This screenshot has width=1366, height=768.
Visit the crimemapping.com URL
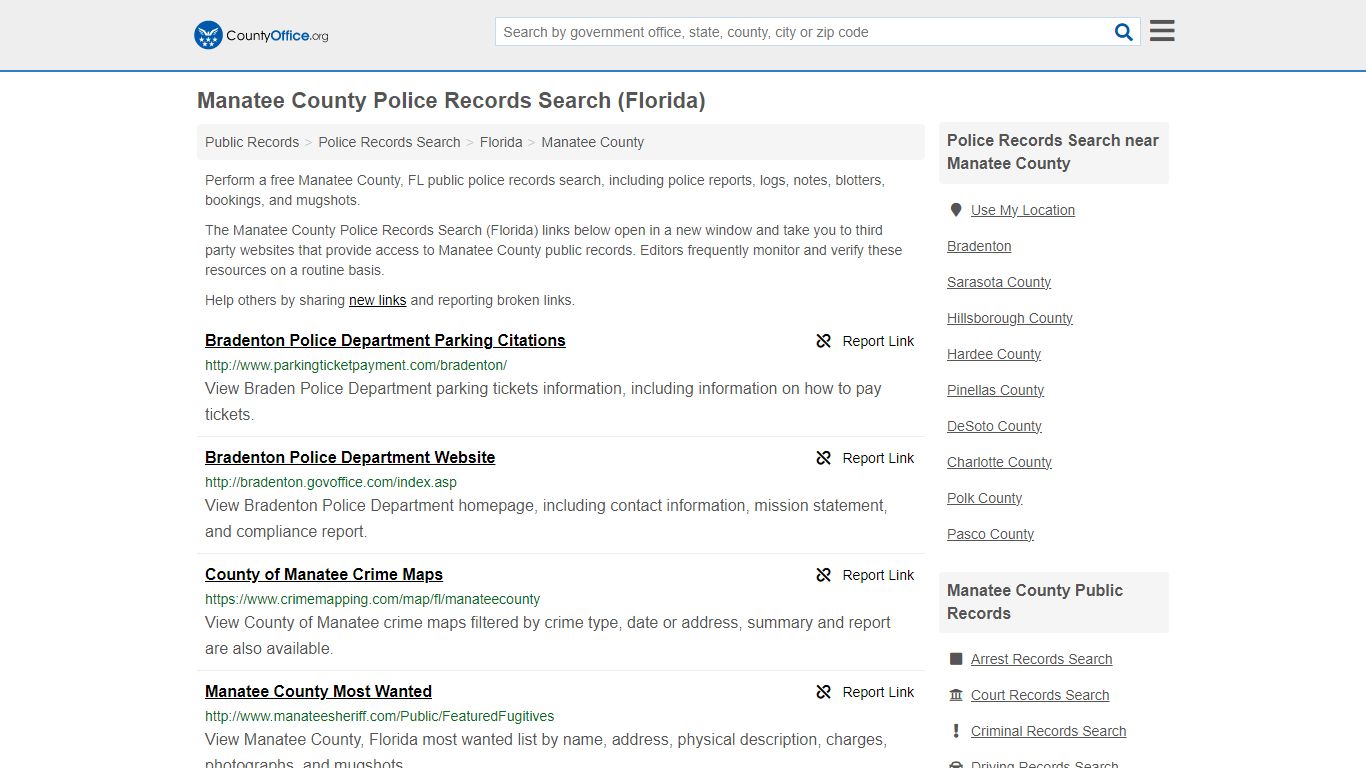coord(372,599)
